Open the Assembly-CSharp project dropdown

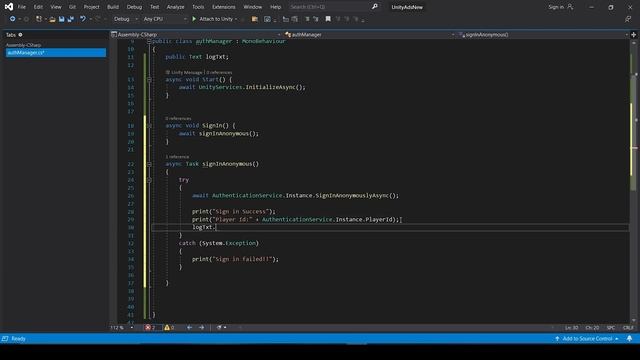196,35
